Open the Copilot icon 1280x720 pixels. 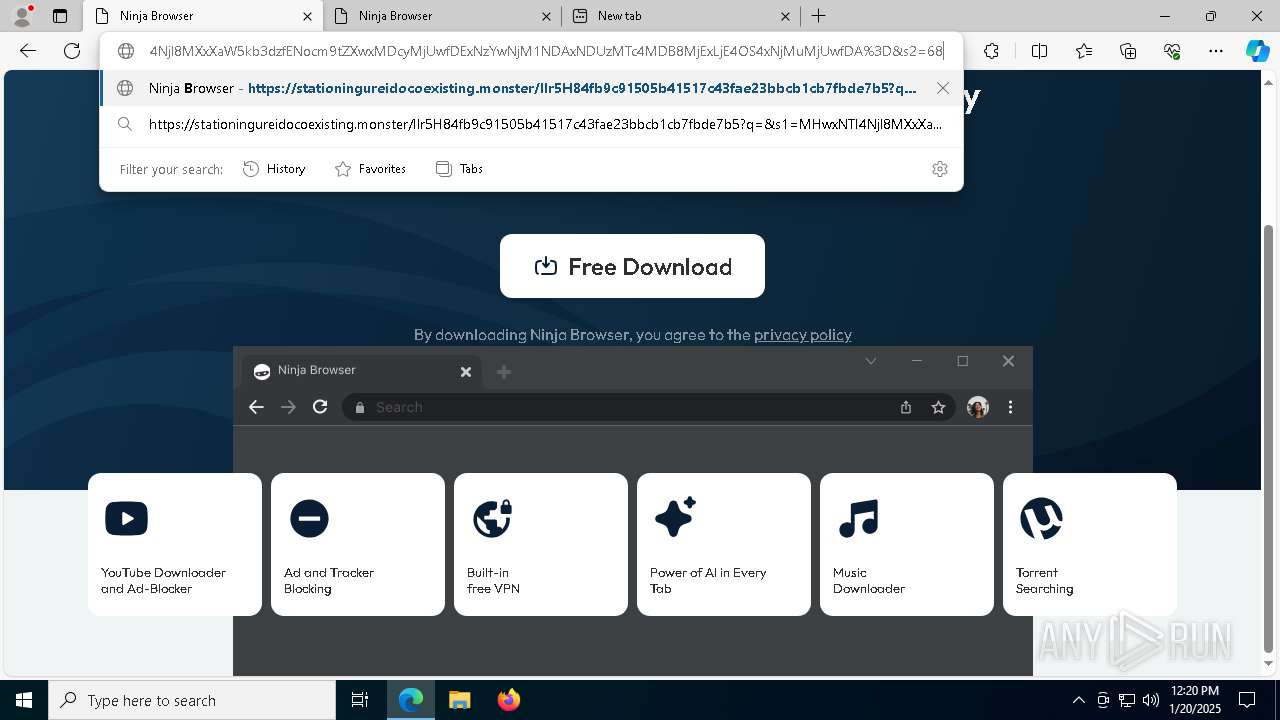1257,51
